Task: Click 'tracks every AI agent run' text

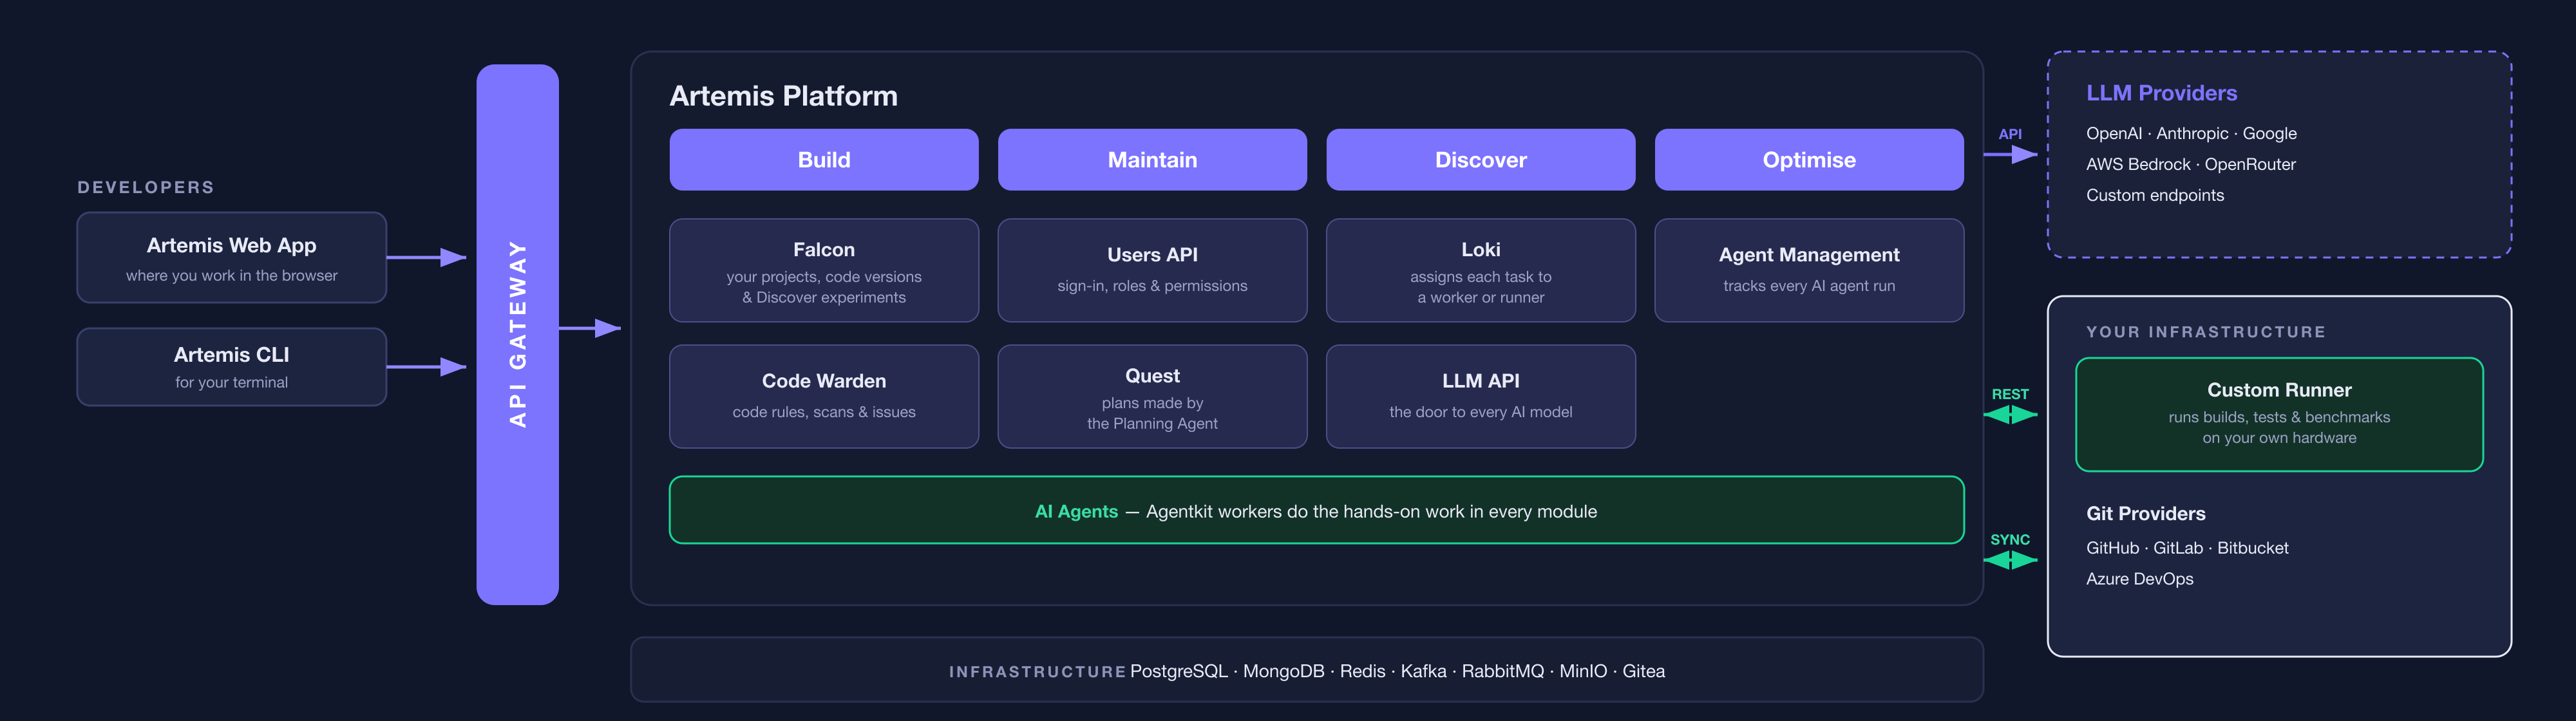Action: 1809,286
